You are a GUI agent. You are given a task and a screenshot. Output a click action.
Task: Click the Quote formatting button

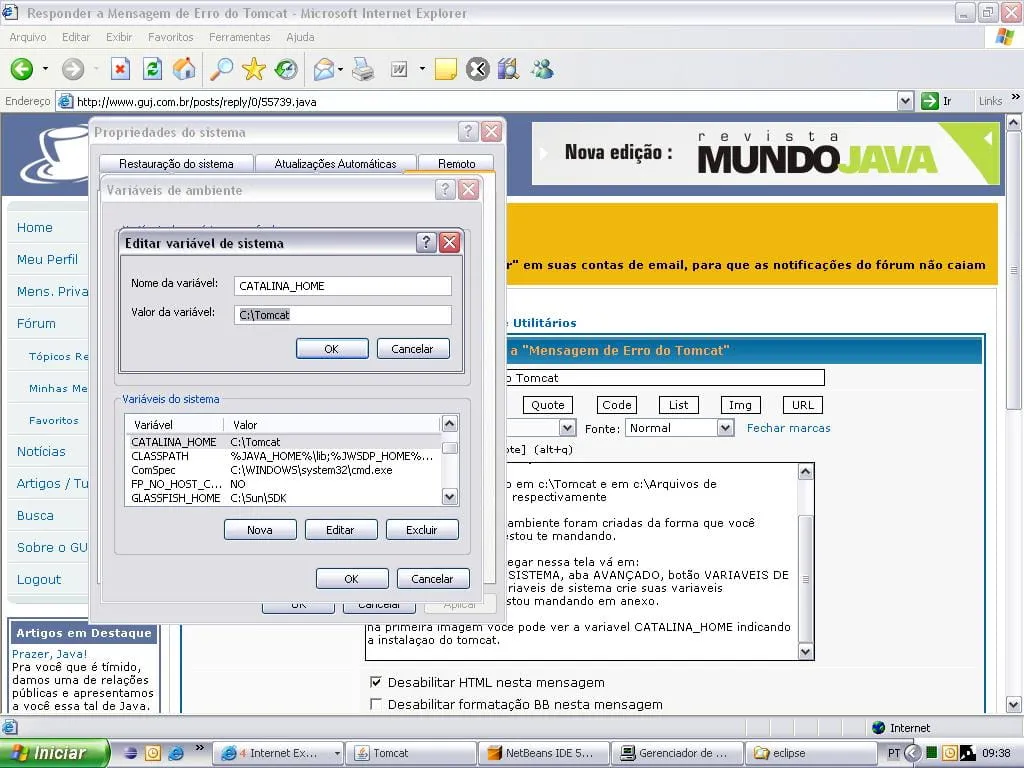pyautogui.click(x=548, y=405)
